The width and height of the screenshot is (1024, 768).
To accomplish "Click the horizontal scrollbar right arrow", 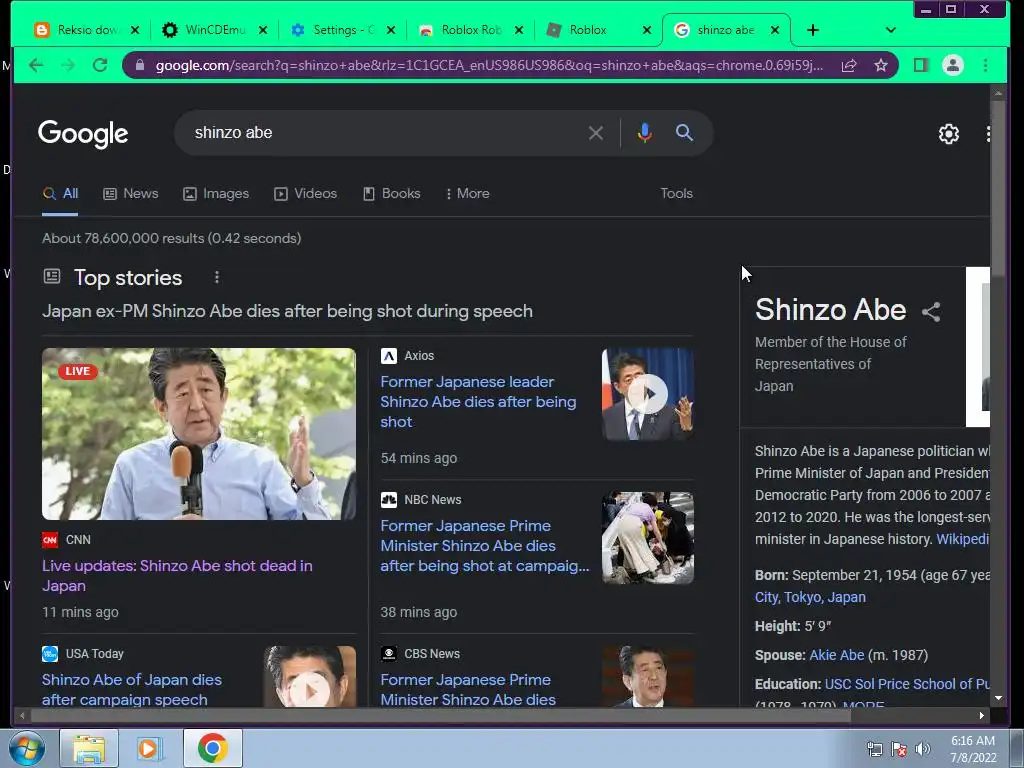I will [982, 715].
